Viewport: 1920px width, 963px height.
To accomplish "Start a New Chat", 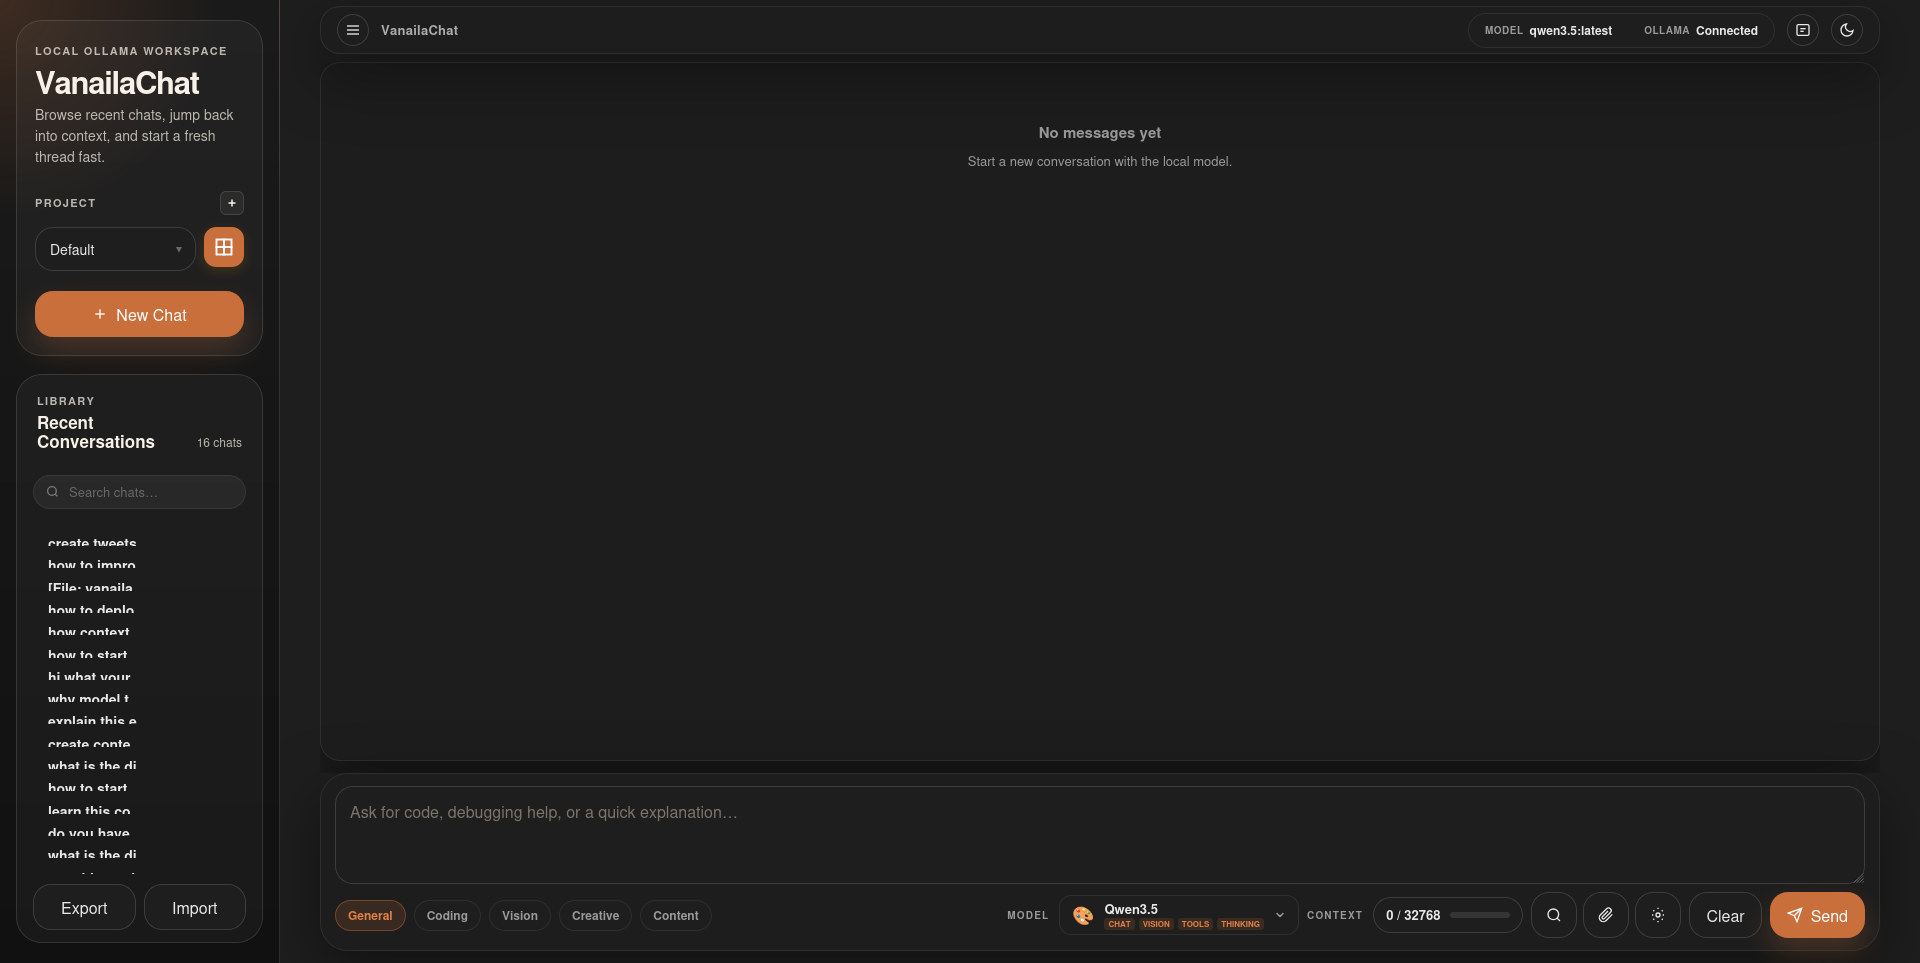I will click(x=139, y=314).
